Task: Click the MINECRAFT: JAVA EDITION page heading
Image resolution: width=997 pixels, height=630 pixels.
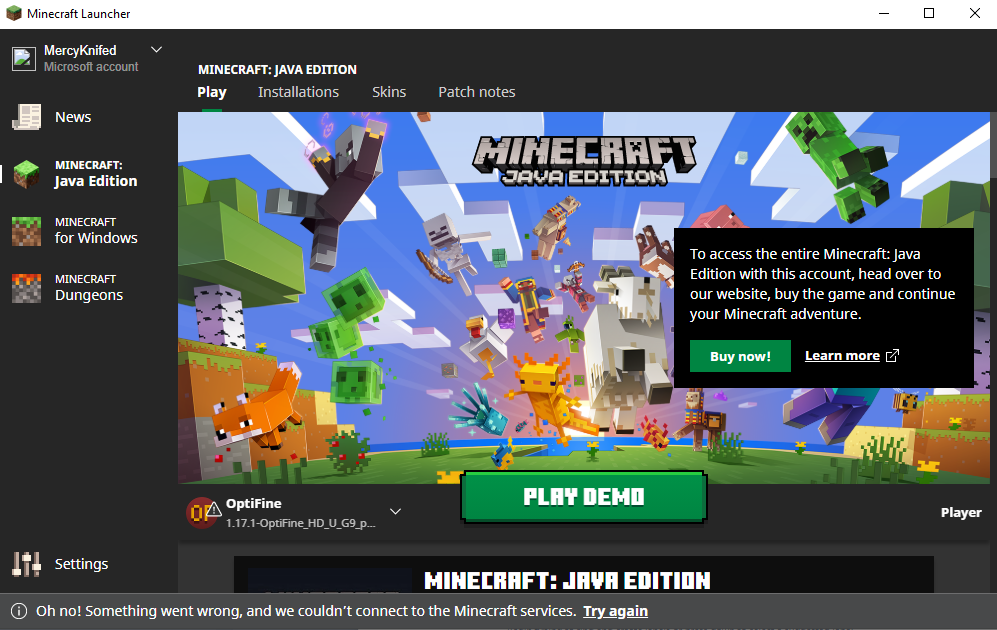Action: coord(277,69)
